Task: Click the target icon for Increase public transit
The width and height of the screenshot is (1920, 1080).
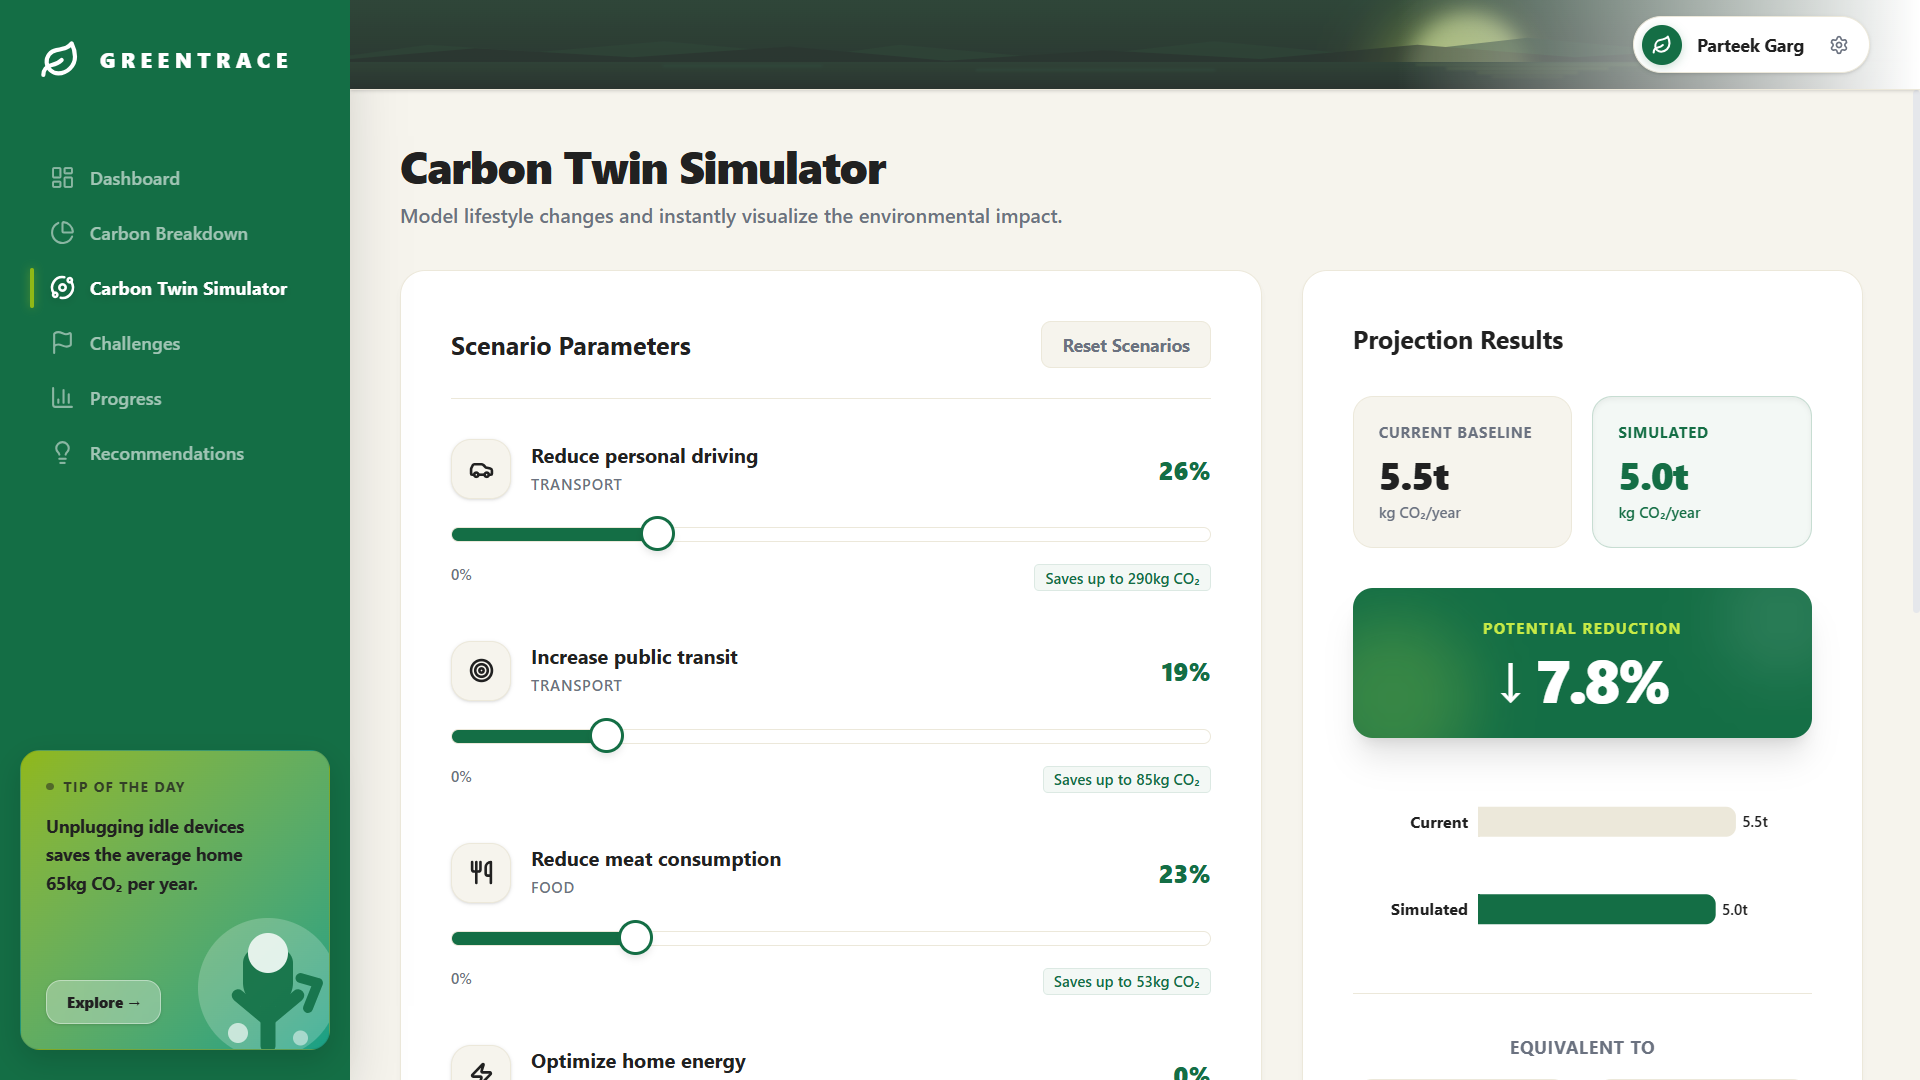Action: (481, 671)
